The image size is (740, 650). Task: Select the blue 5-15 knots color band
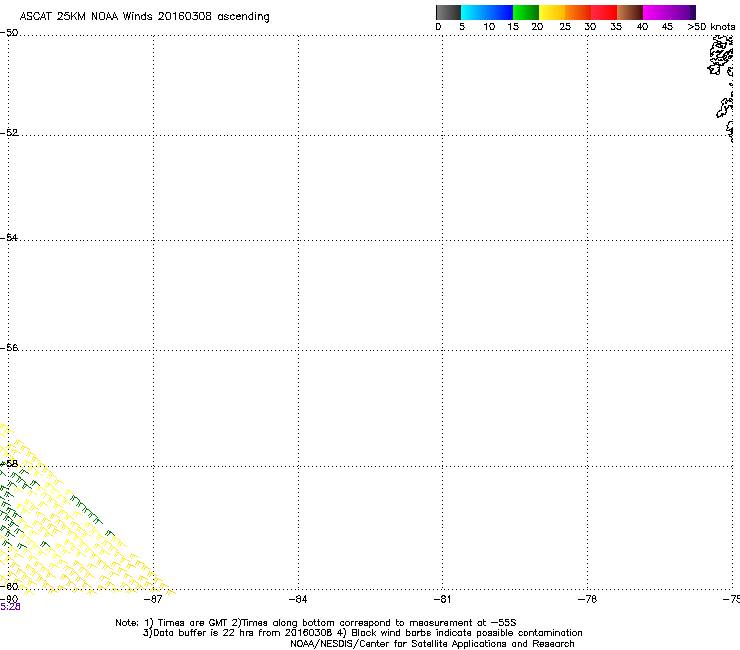487,12
